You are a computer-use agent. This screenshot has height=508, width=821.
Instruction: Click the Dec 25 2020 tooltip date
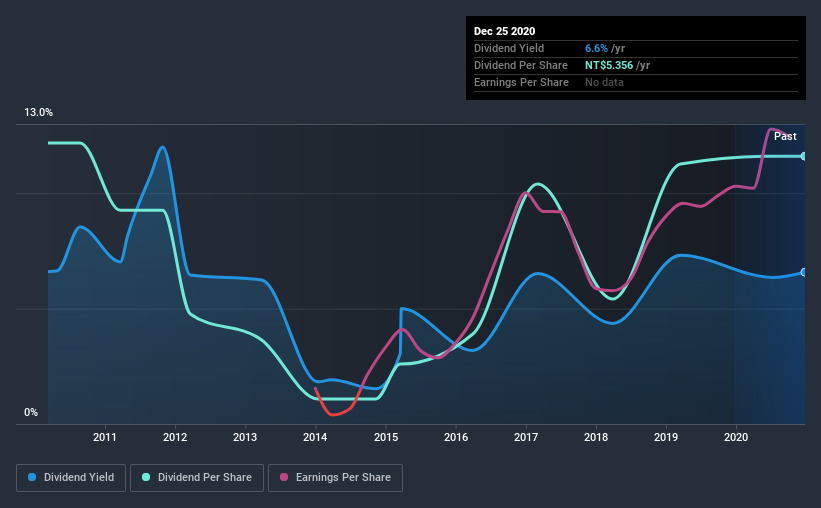coord(504,31)
